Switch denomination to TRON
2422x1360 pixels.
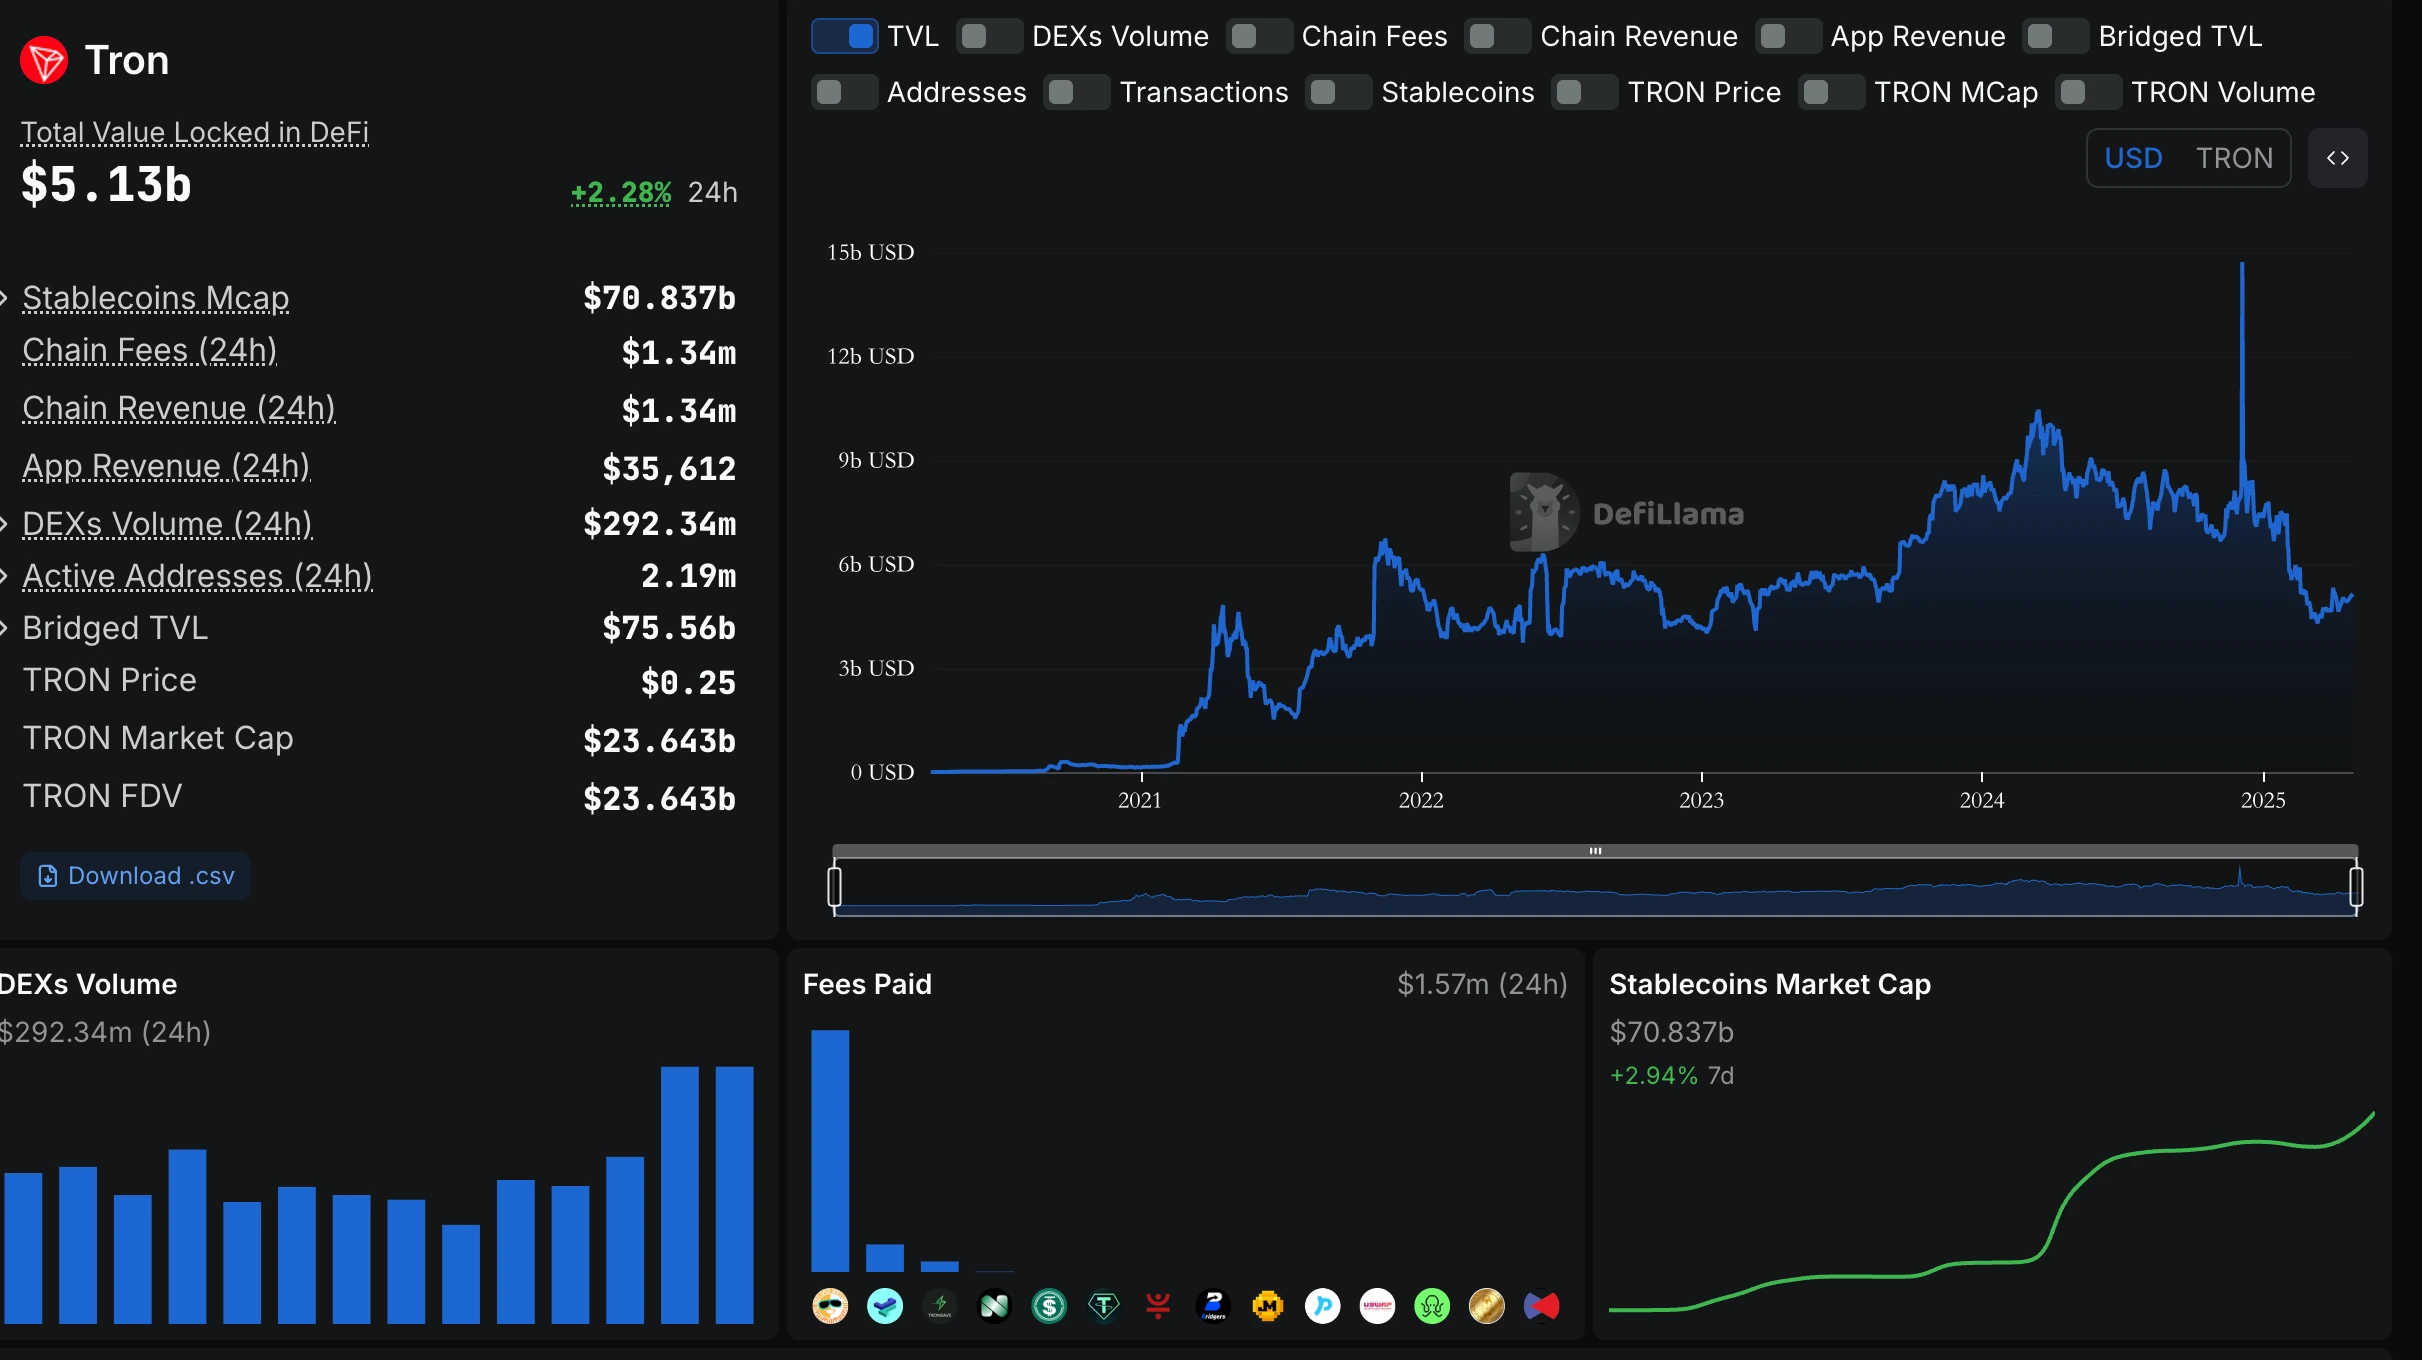tap(2234, 158)
